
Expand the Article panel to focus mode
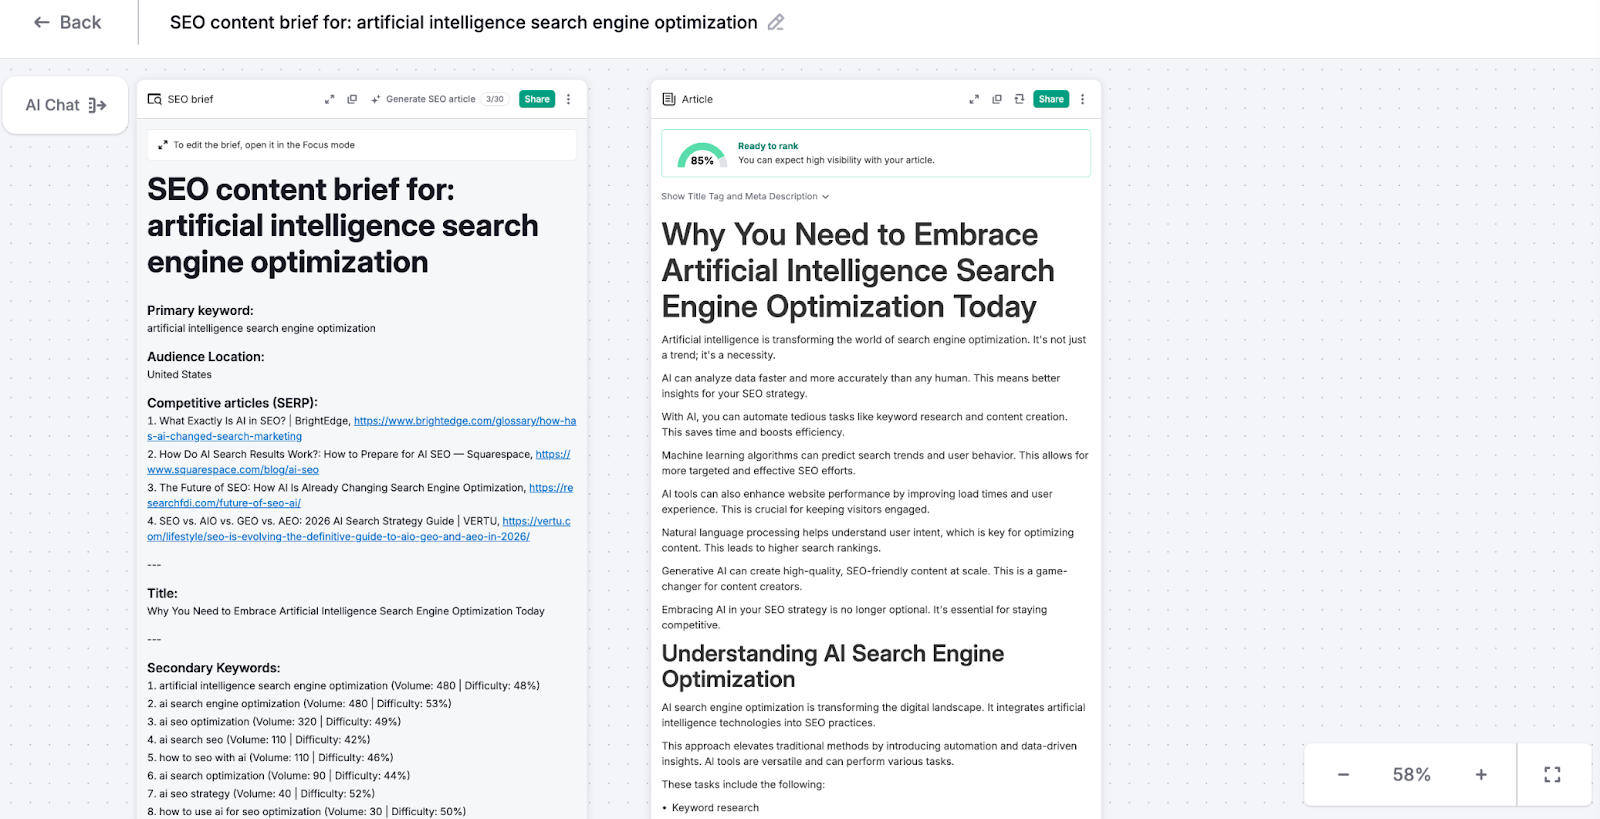click(x=974, y=99)
